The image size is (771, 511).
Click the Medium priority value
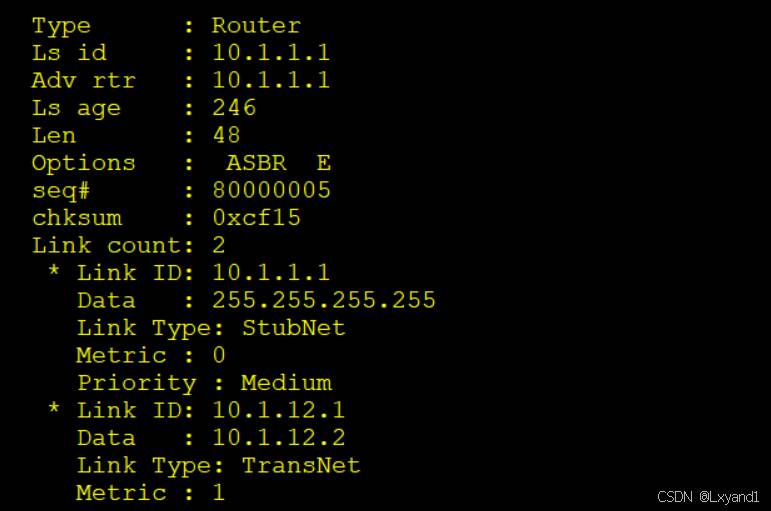(x=286, y=382)
